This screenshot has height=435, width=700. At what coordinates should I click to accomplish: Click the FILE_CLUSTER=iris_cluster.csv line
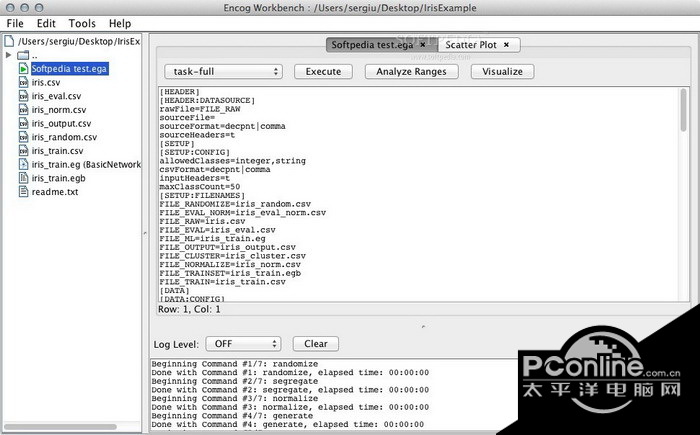coord(233,256)
